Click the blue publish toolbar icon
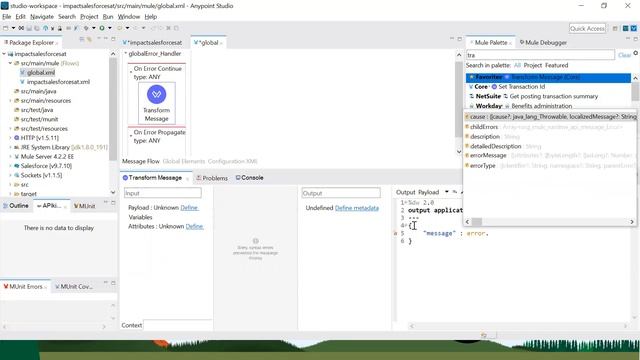Viewport: 640px width, 360px height. tap(45, 28)
